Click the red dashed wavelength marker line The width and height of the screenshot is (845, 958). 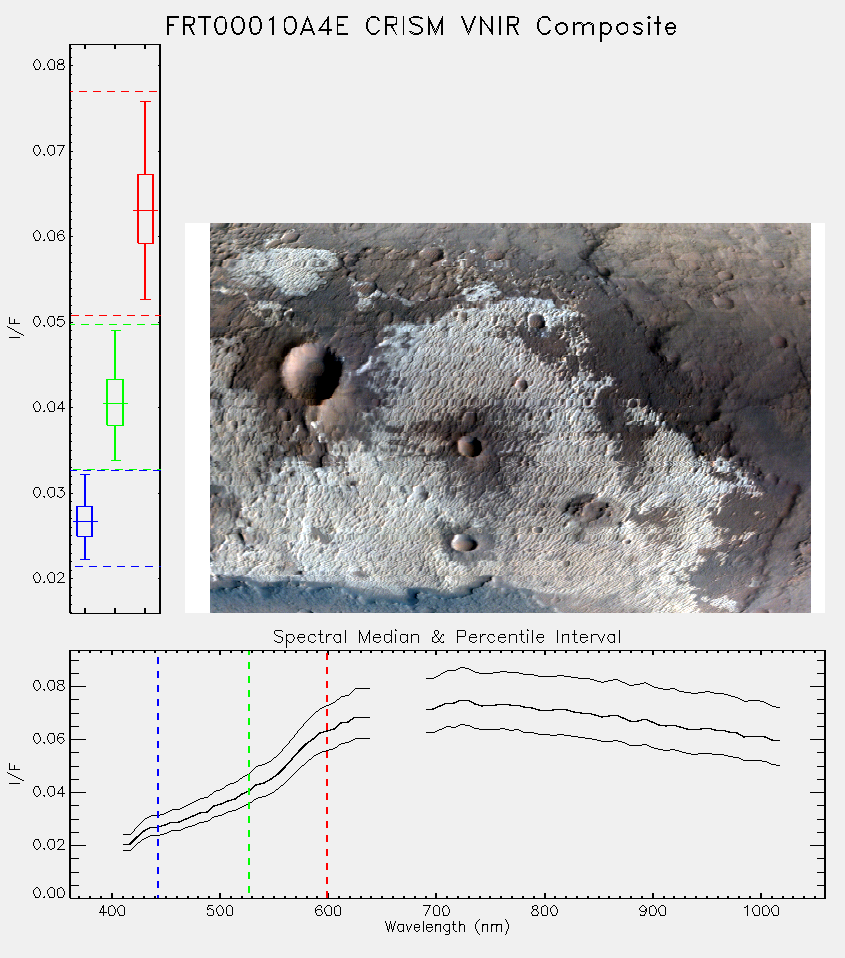pos(327,775)
